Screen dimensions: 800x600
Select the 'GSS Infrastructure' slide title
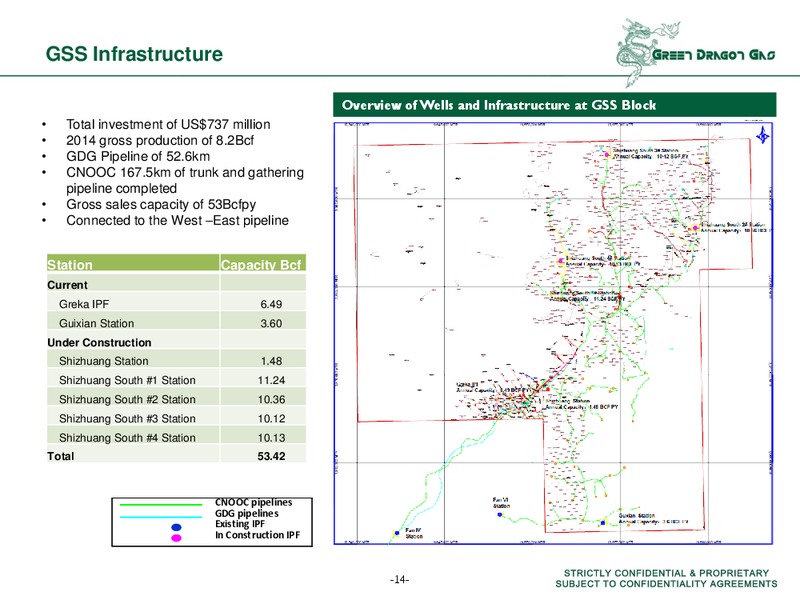134,54
